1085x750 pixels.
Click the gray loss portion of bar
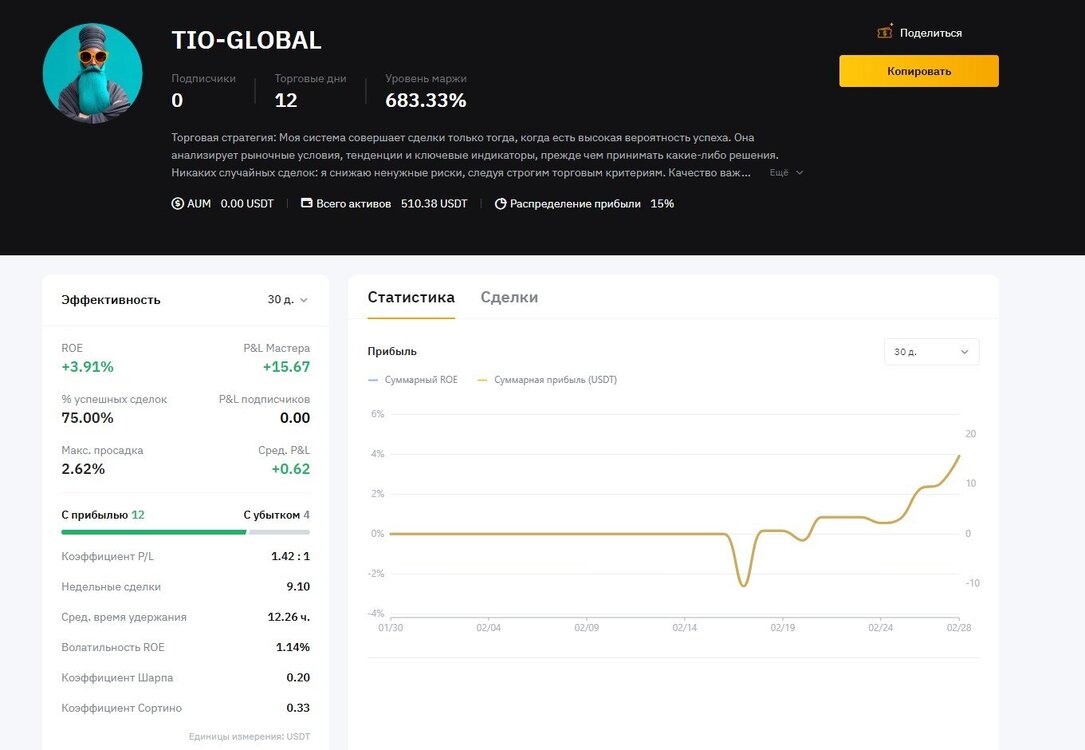click(x=279, y=532)
